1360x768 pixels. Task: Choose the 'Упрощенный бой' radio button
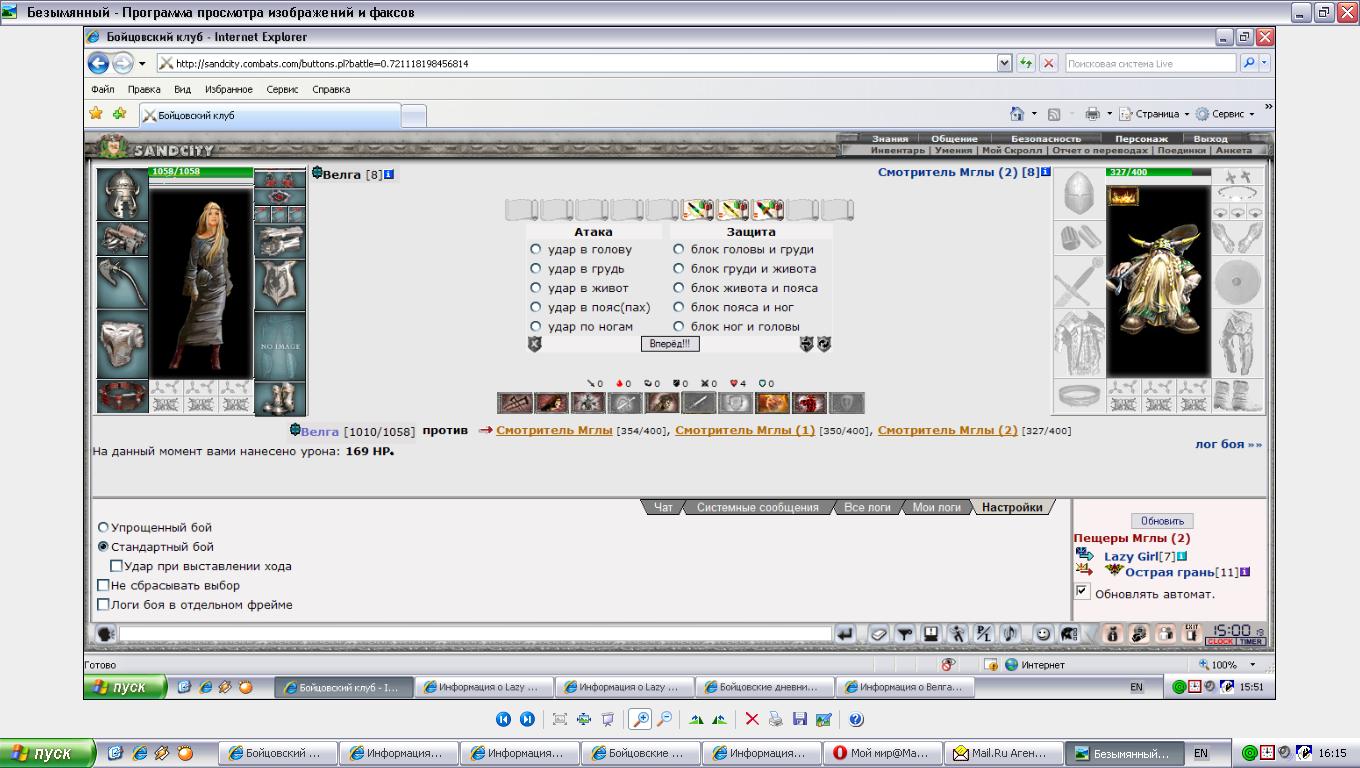(103, 527)
